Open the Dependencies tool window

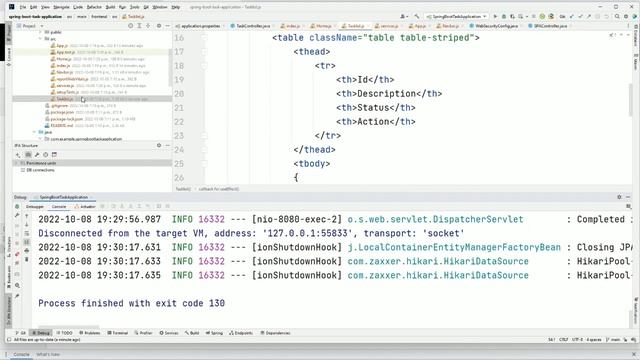[275, 333]
